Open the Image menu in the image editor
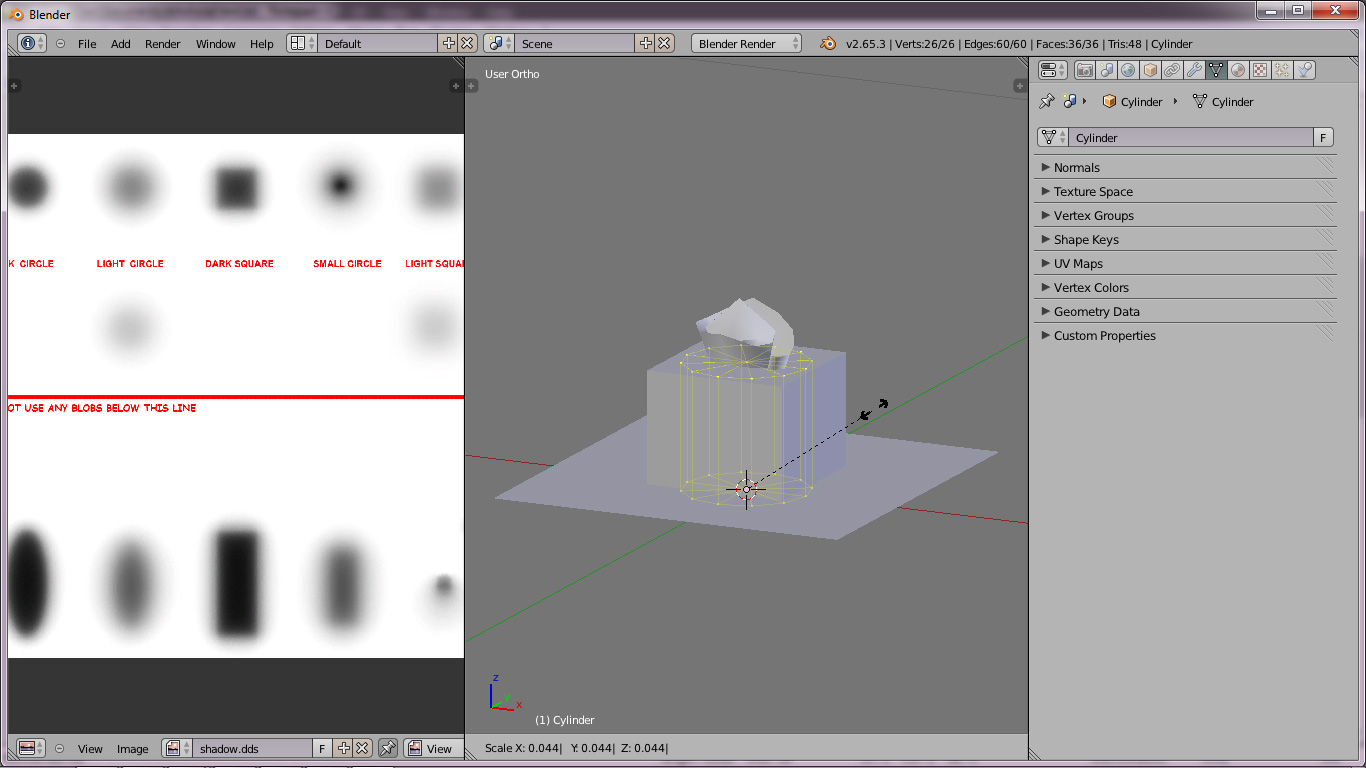Viewport: 1366px width, 768px height. (x=132, y=749)
